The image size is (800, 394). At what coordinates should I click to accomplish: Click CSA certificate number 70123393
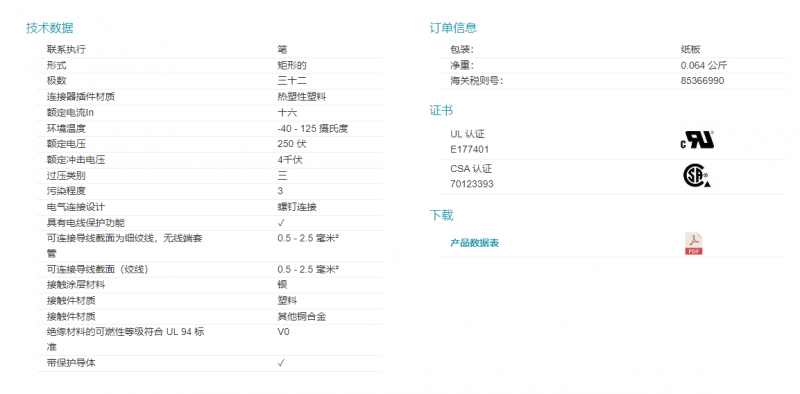click(x=472, y=184)
